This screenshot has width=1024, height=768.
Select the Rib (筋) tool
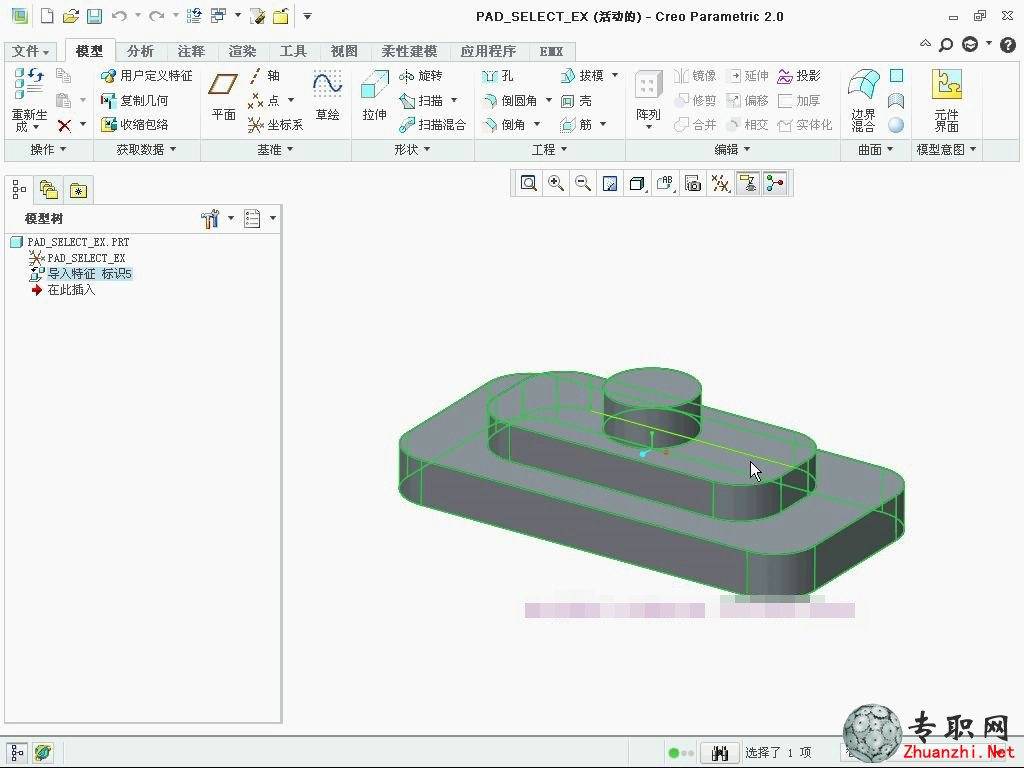coord(576,124)
